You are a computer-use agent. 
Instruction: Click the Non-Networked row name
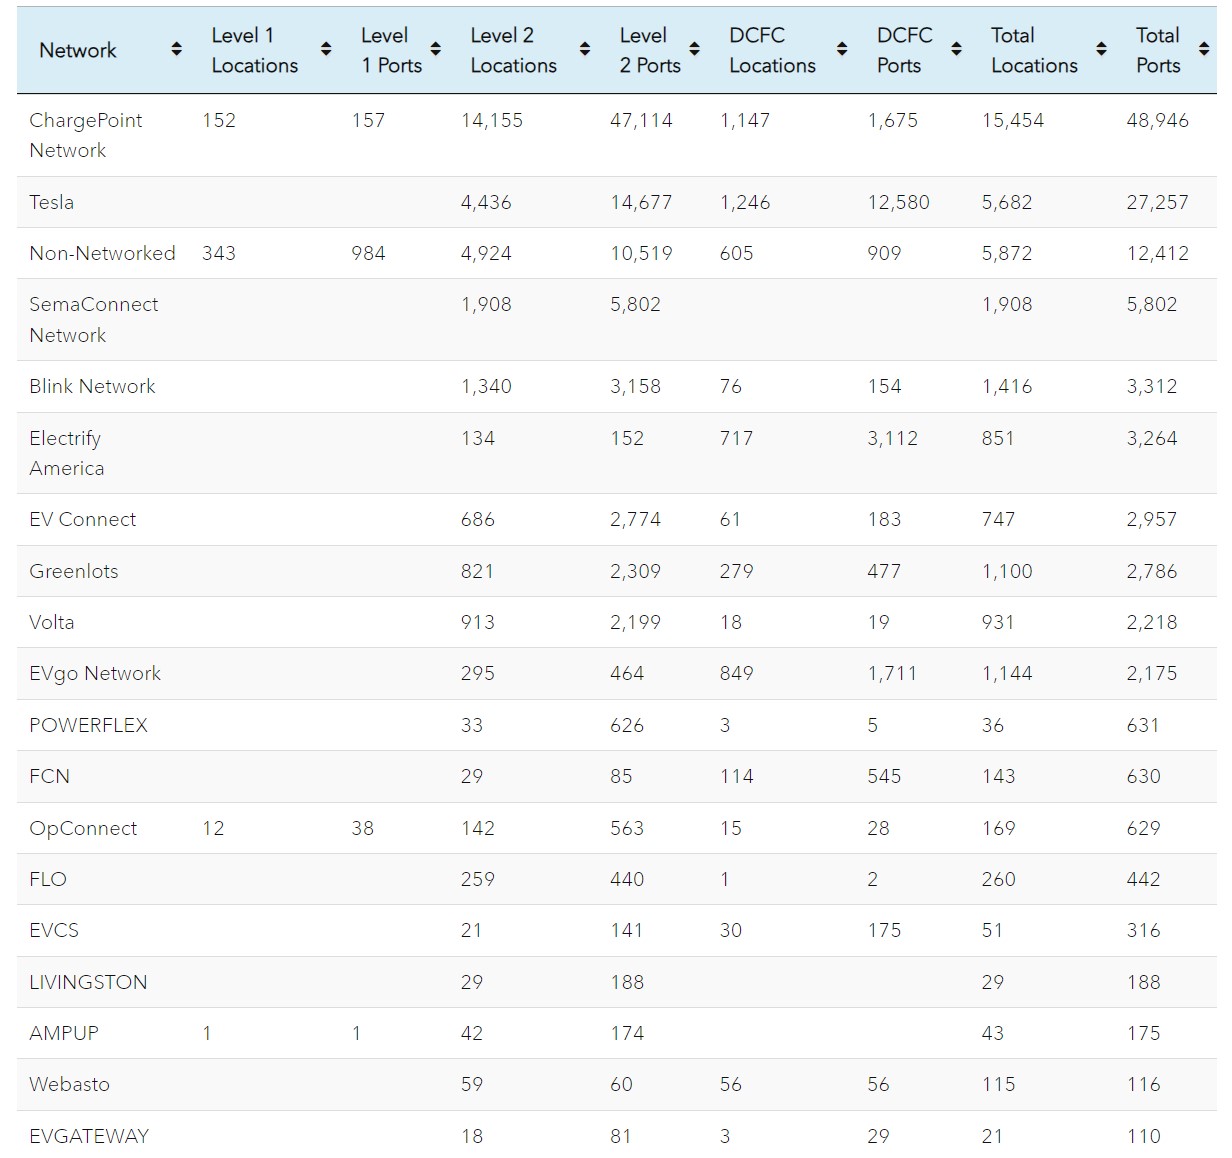[102, 254]
